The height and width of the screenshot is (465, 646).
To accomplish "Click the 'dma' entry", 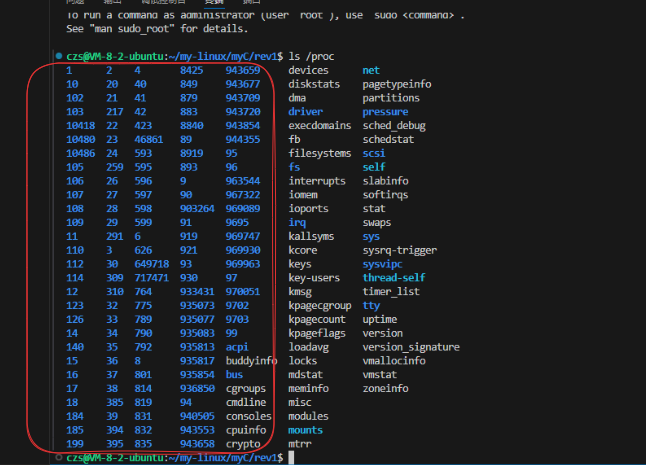I will pos(297,98).
